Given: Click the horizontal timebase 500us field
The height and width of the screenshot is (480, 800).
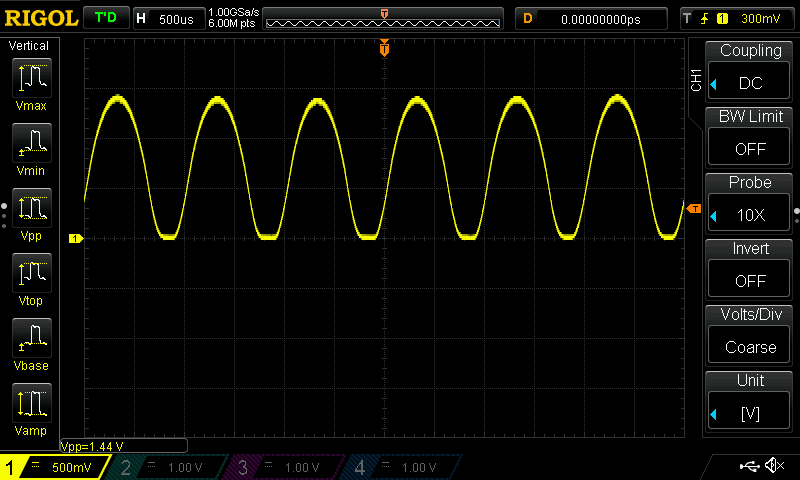Looking at the screenshot, I should point(168,18).
